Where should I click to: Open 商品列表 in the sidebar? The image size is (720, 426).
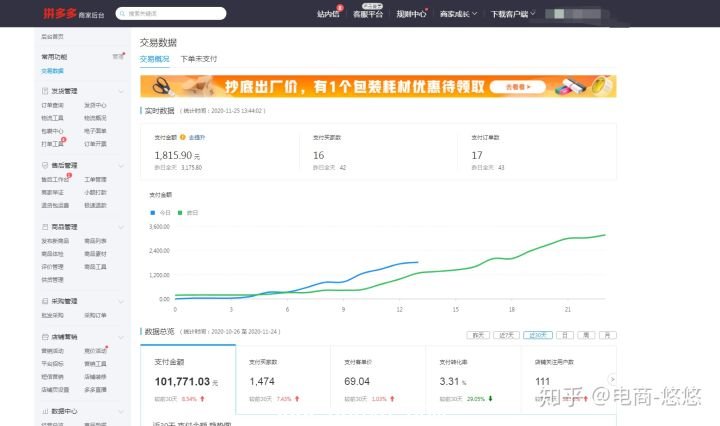click(95, 241)
